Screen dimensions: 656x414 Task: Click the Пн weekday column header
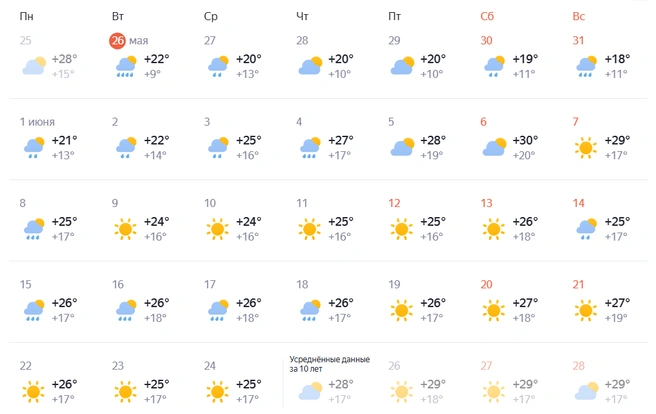pos(26,16)
